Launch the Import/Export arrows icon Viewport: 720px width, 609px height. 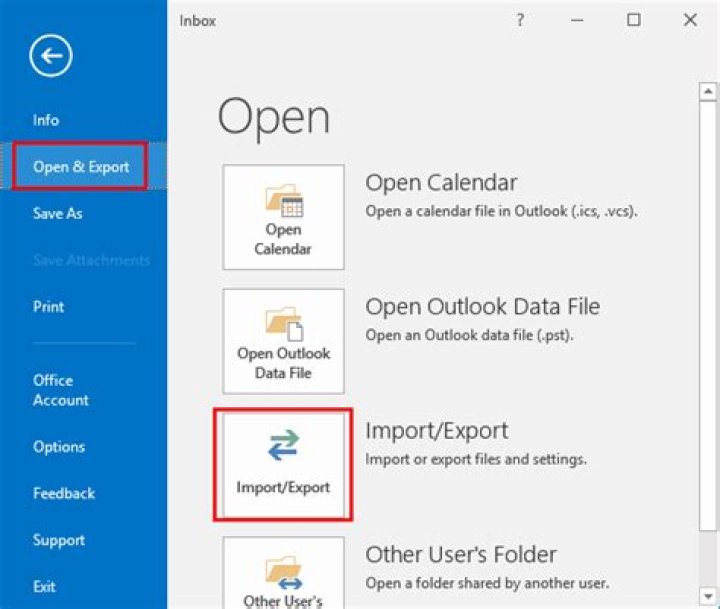(283, 446)
